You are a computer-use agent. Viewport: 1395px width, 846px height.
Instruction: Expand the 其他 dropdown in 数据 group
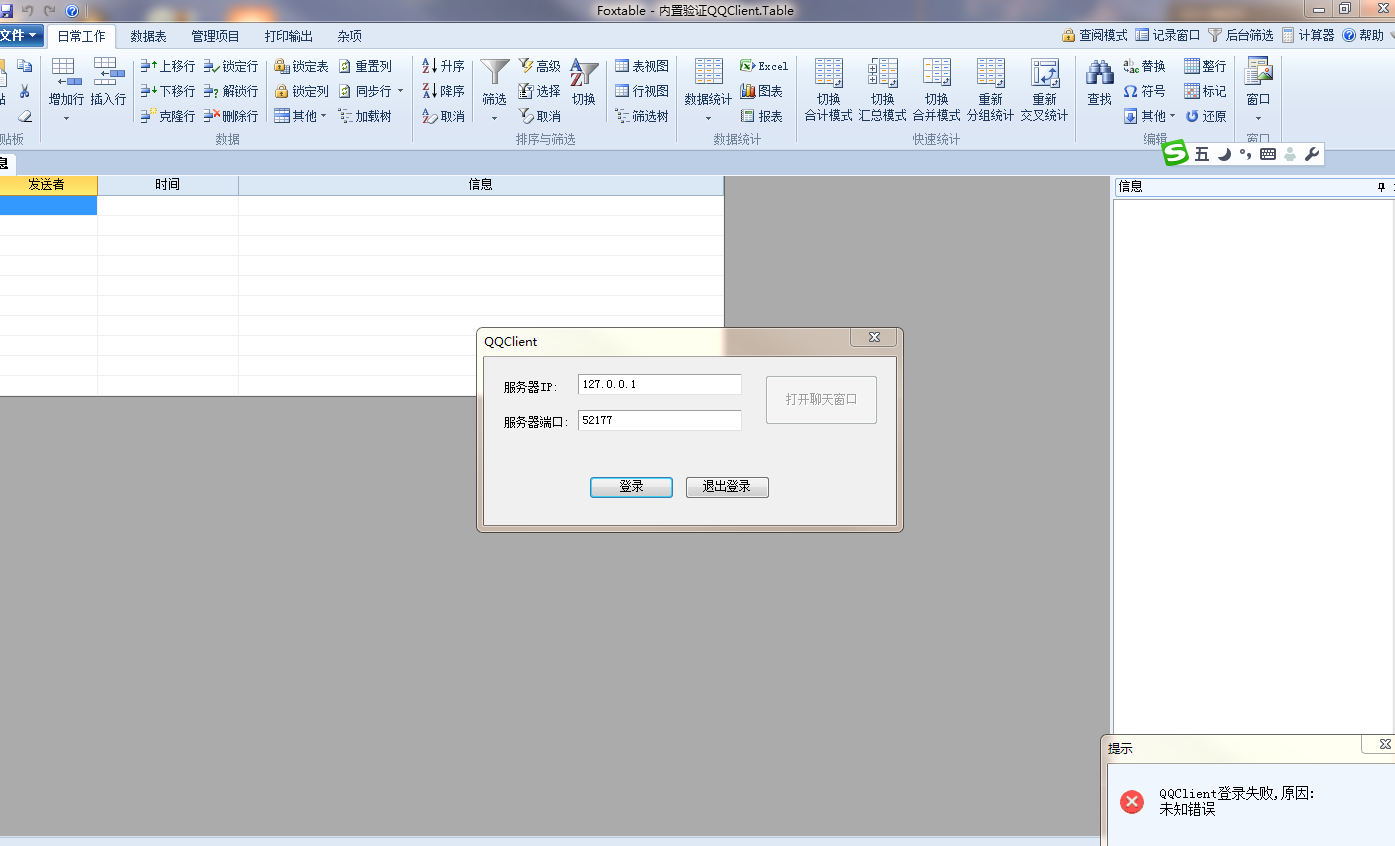coord(323,116)
